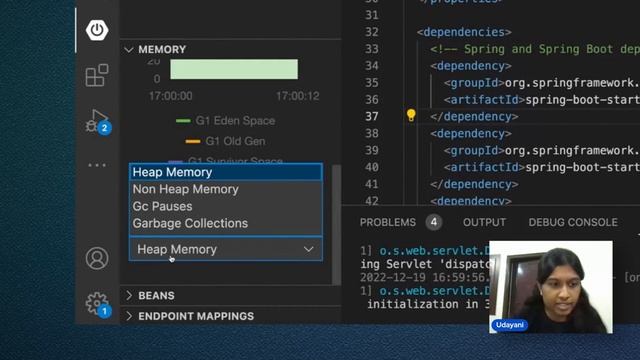Screen dimensions: 640x360
Task: Select Garbage Collections option
Action: coord(226,224)
